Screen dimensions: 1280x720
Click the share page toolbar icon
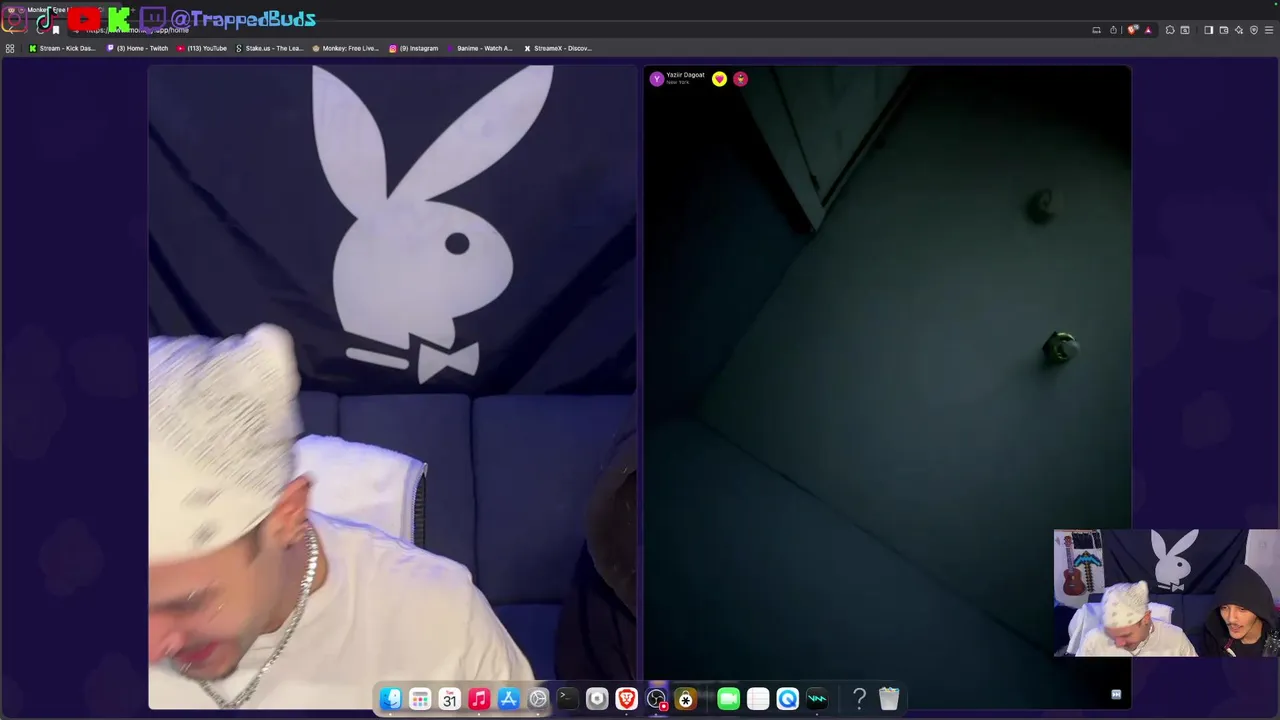pyautogui.click(x=1113, y=30)
